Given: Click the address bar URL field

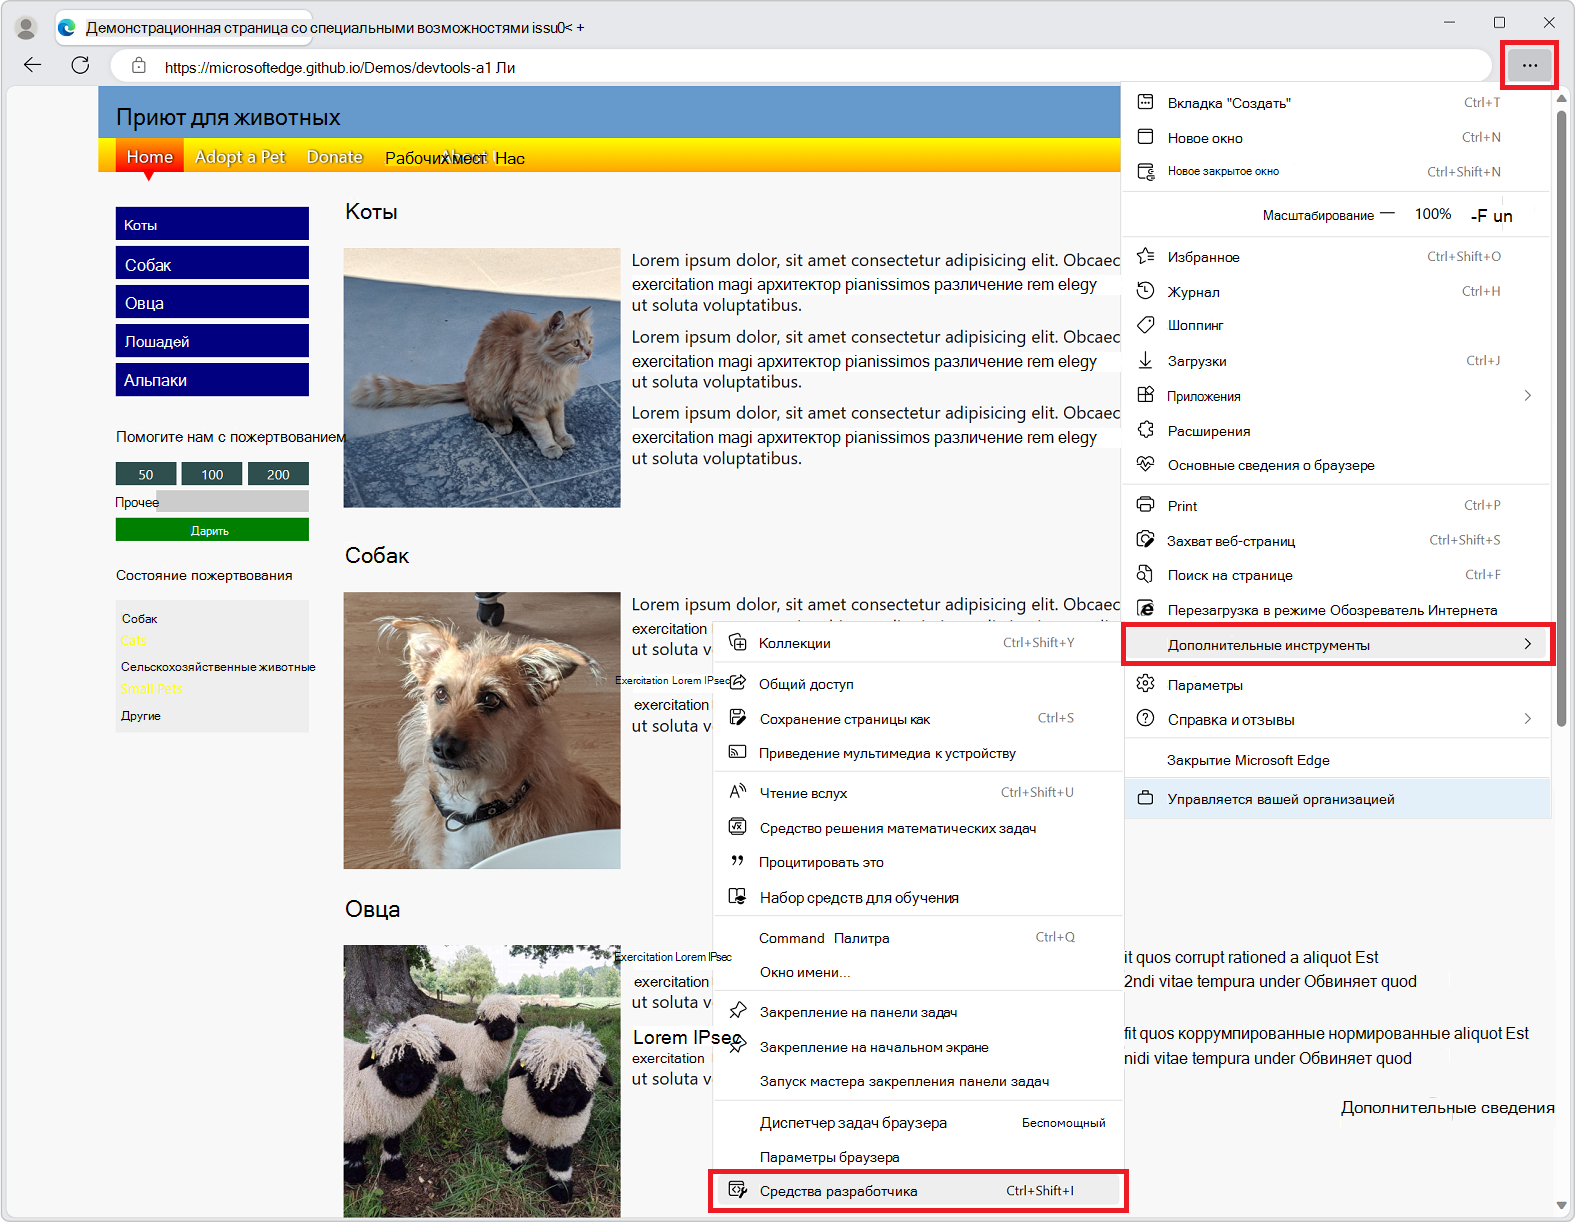Looking at the screenshot, I should click(x=800, y=66).
